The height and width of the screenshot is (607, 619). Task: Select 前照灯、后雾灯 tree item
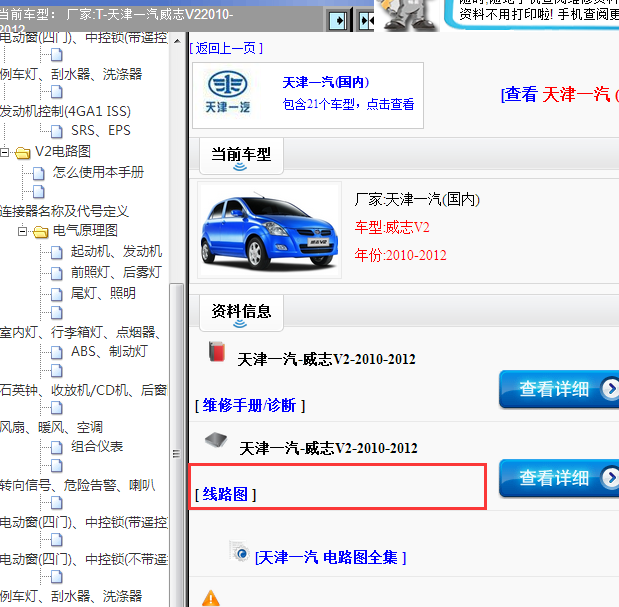(116, 272)
